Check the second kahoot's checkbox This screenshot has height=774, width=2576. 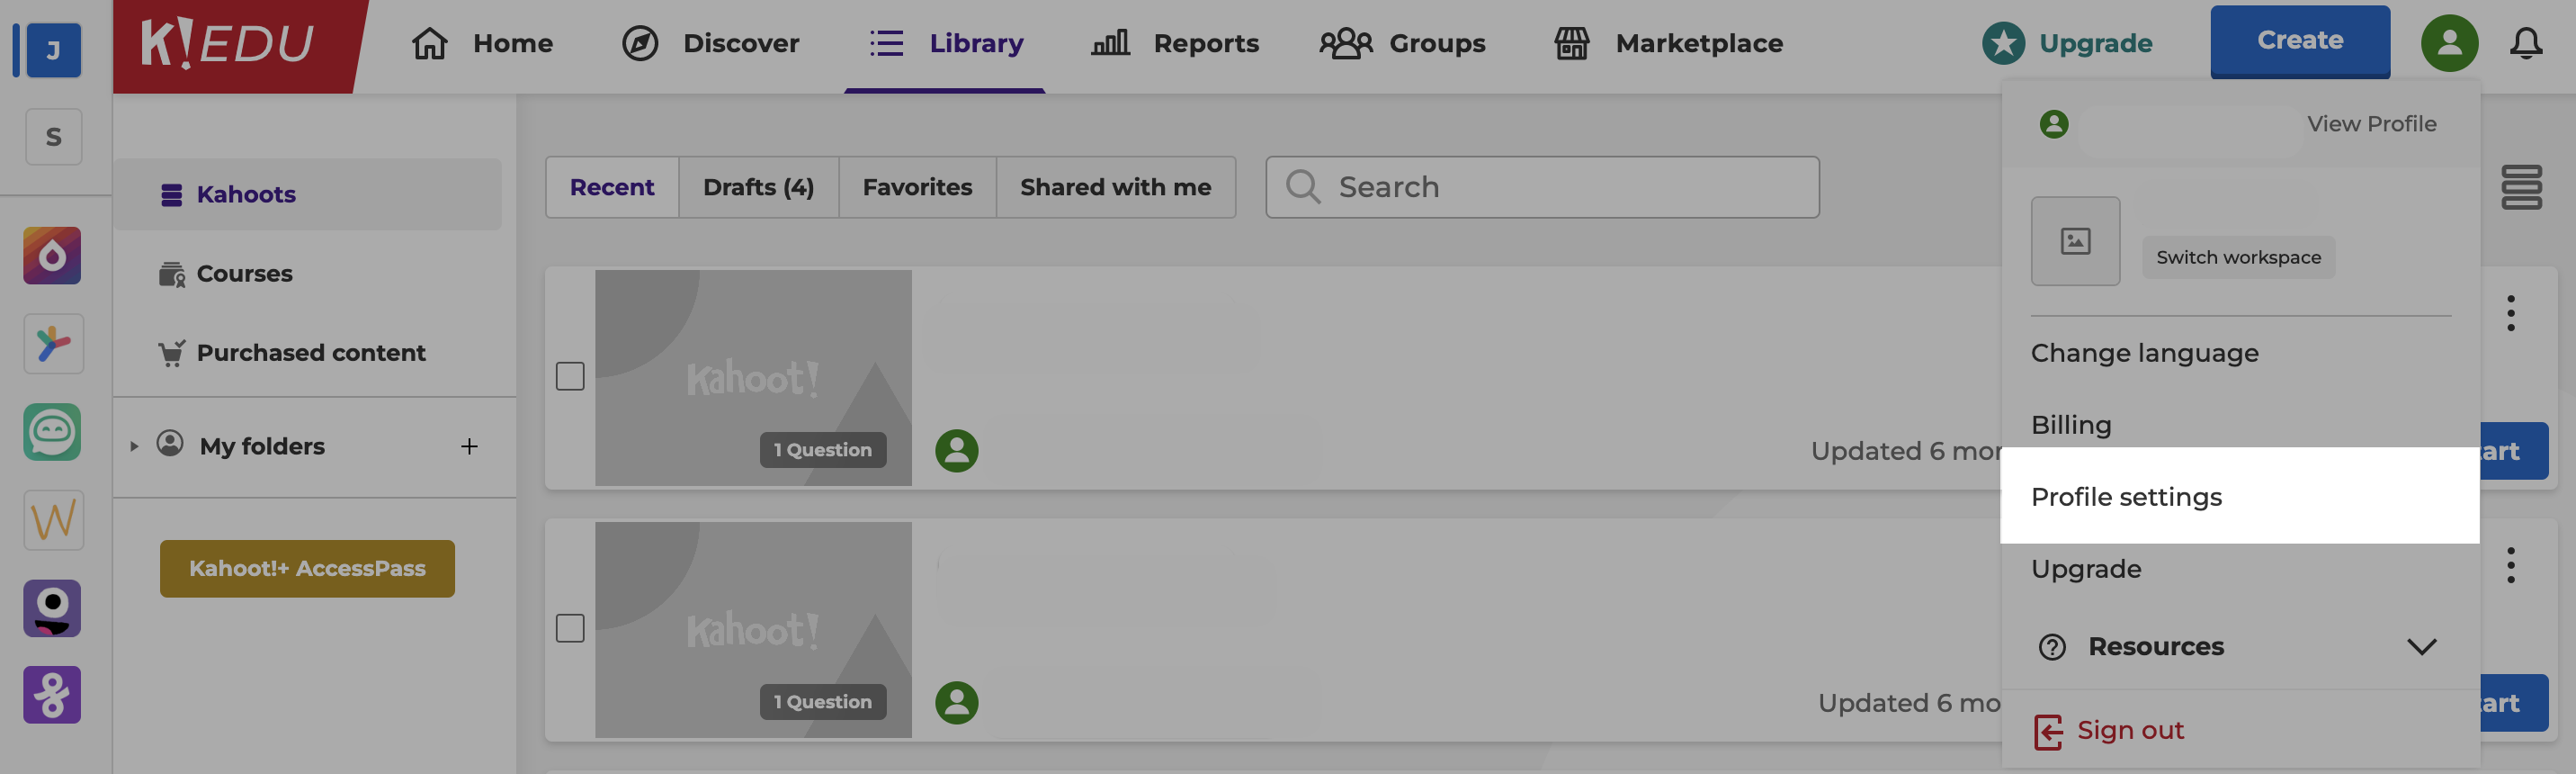(570, 628)
